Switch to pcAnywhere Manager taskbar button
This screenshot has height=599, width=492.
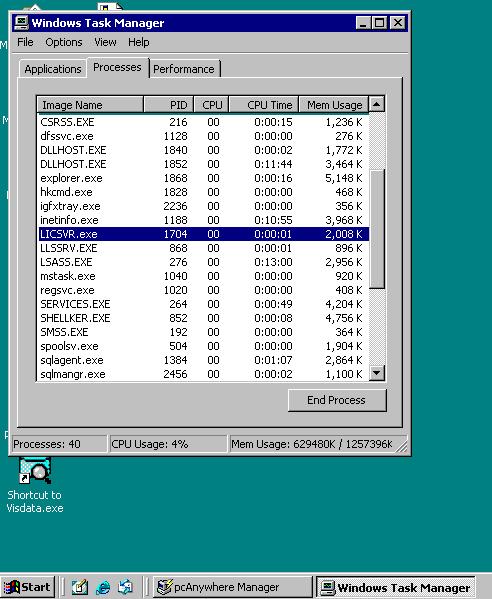click(x=233, y=587)
